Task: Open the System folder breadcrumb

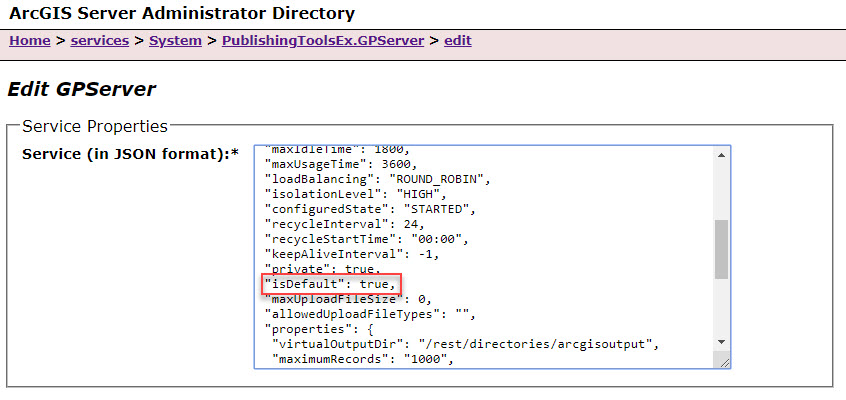Action: [x=175, y=40]
